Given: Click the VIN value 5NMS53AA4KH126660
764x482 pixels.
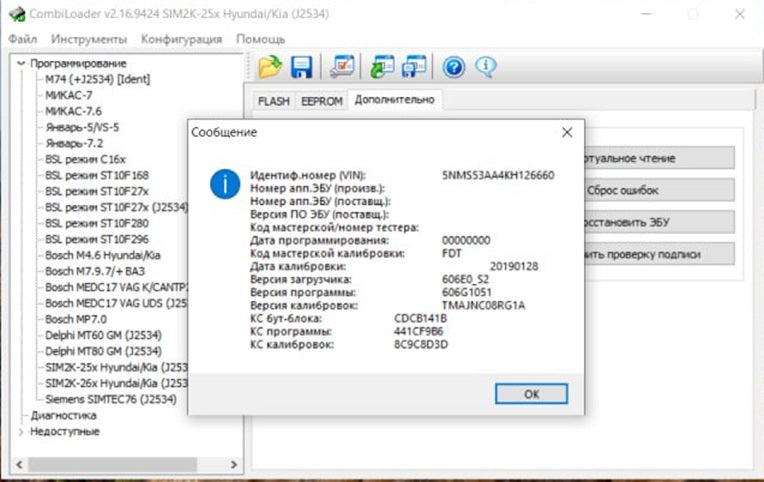Looking at the screenshot, I should pyautogui.click(x=498, y=175).
